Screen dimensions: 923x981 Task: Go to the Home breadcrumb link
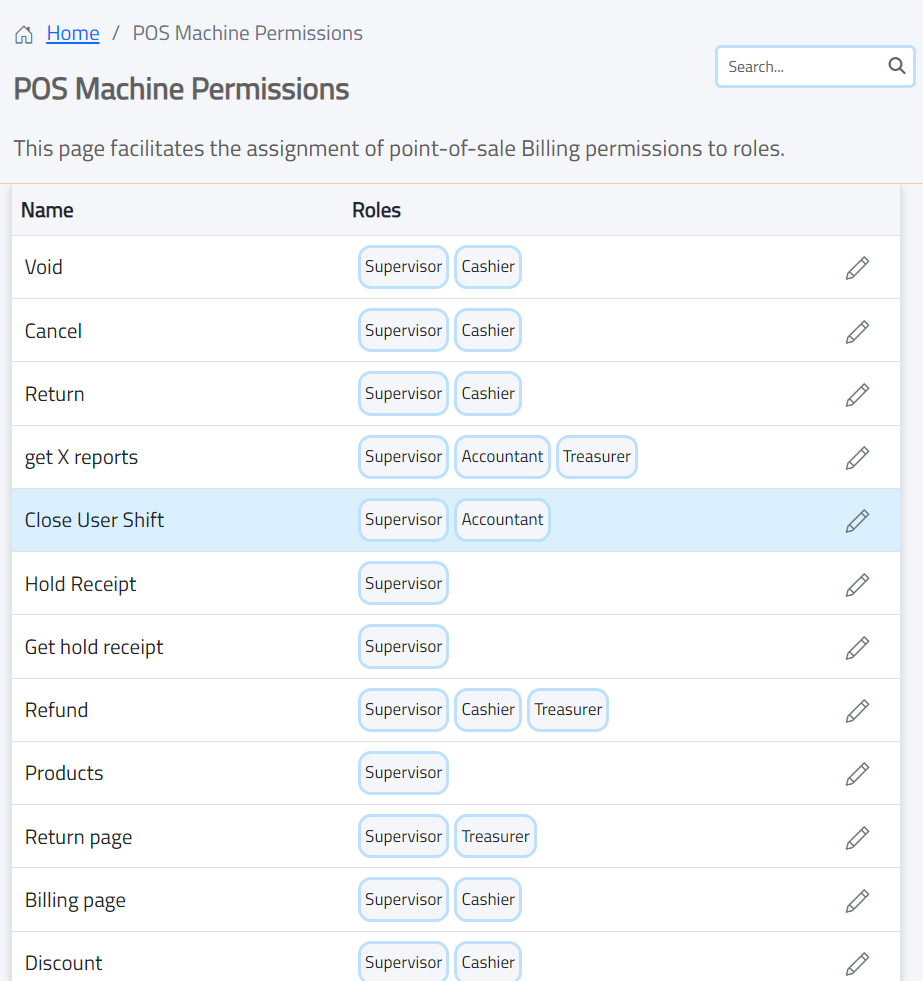coord(73,34)
